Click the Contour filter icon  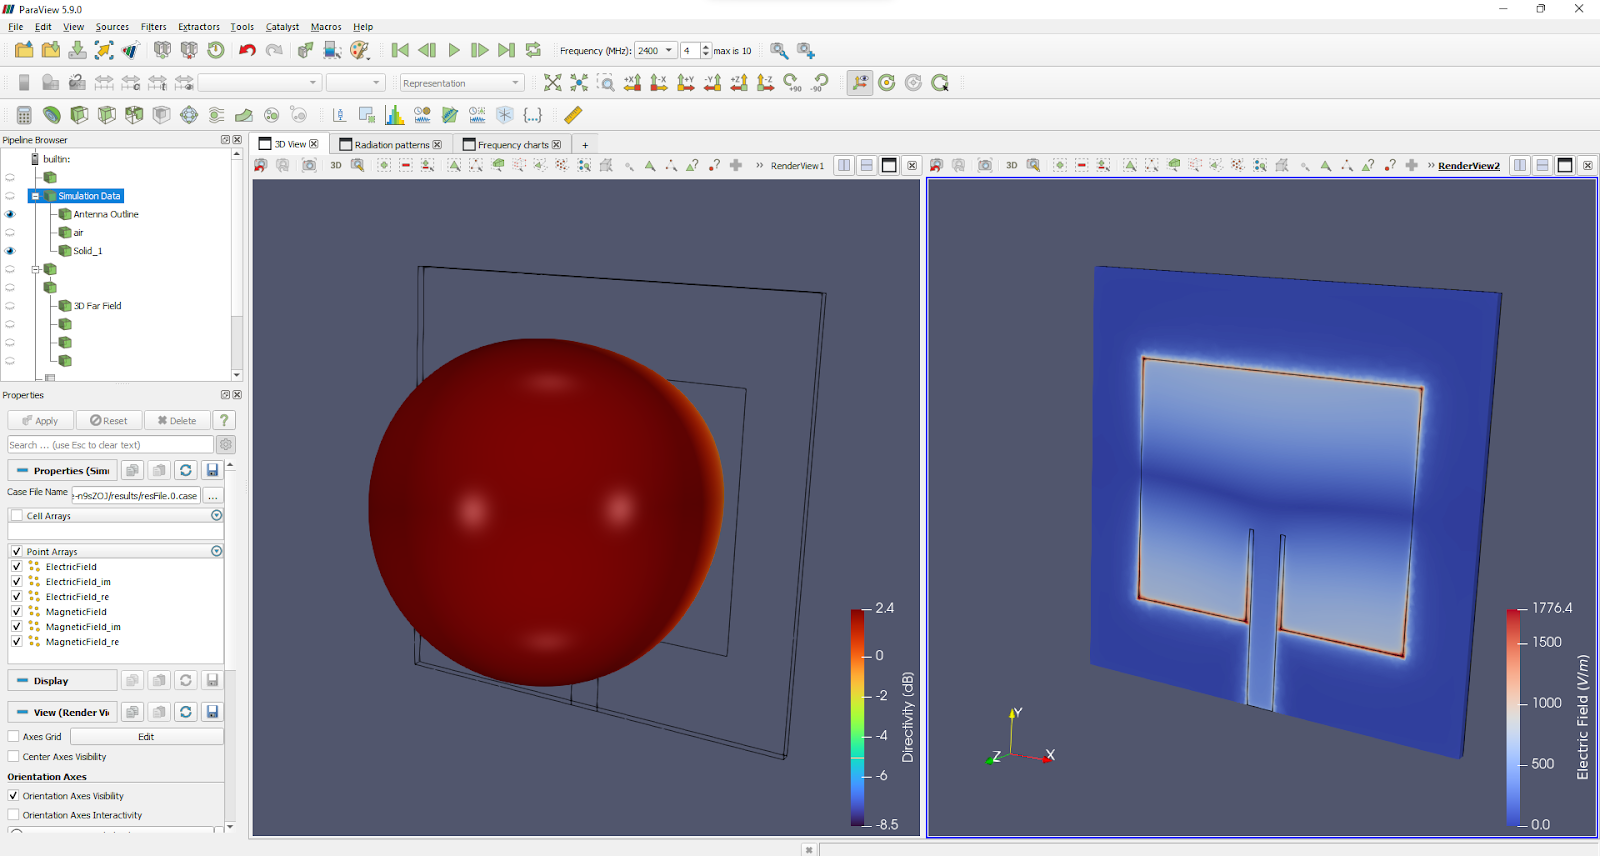coord(51,115)
